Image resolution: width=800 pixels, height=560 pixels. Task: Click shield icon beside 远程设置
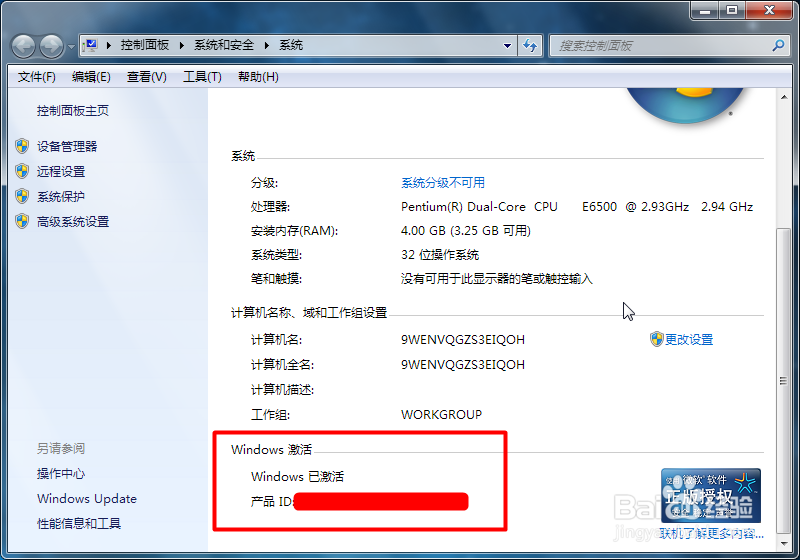tap(22, 171)
